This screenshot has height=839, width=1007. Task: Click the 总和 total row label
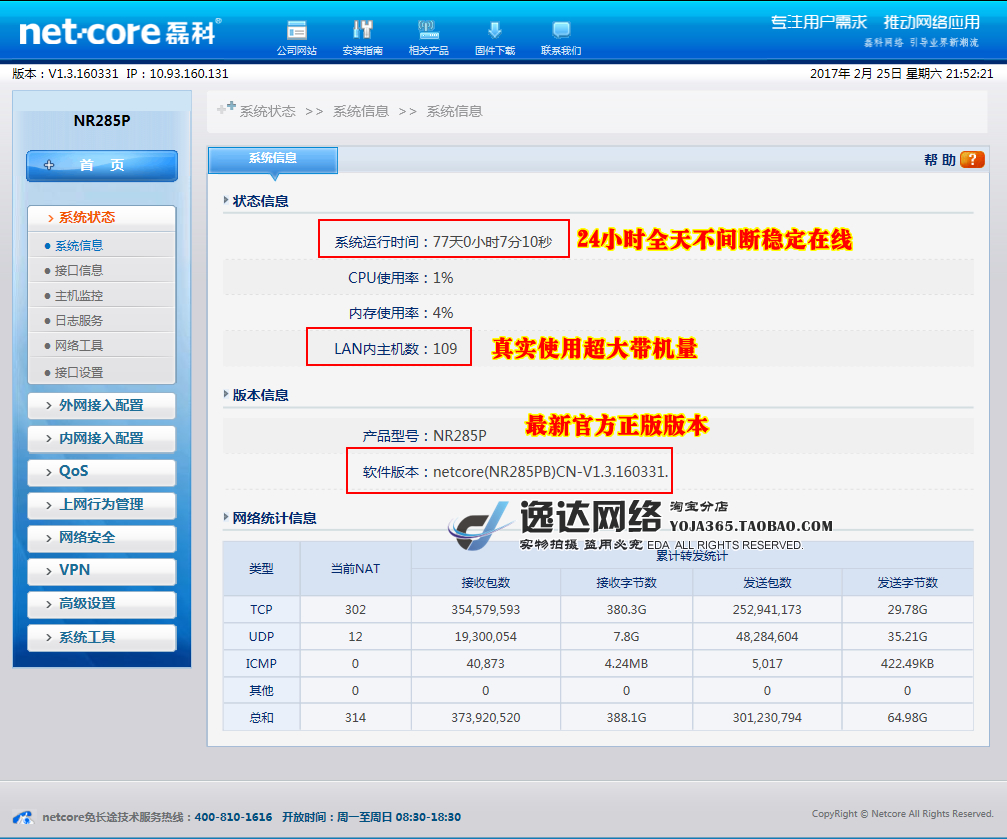(x=261, y=718)
